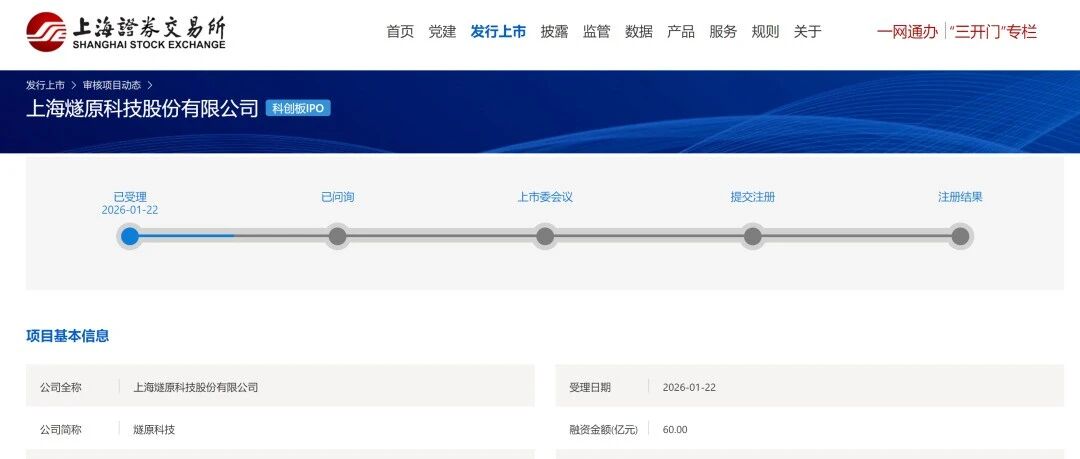The height and width of the screenshot is (459, 1080).
Task: Click the 上市委会议 step label
Action: pos(545,197)
